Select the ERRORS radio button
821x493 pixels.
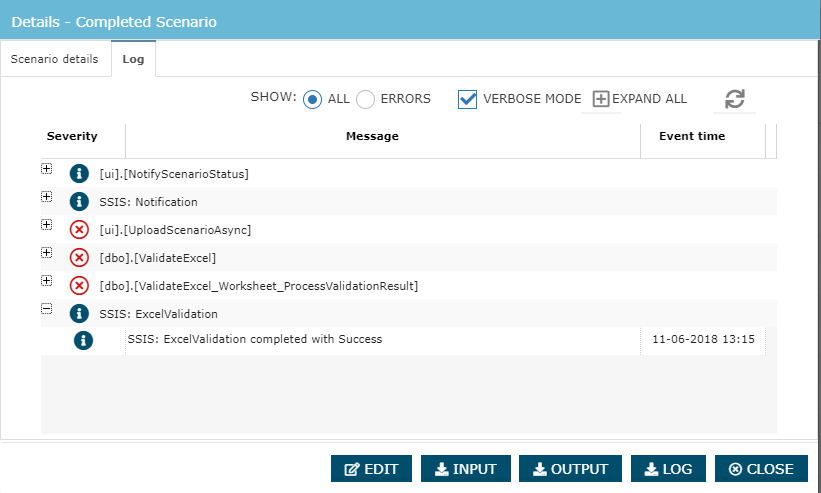pos(366,99)
